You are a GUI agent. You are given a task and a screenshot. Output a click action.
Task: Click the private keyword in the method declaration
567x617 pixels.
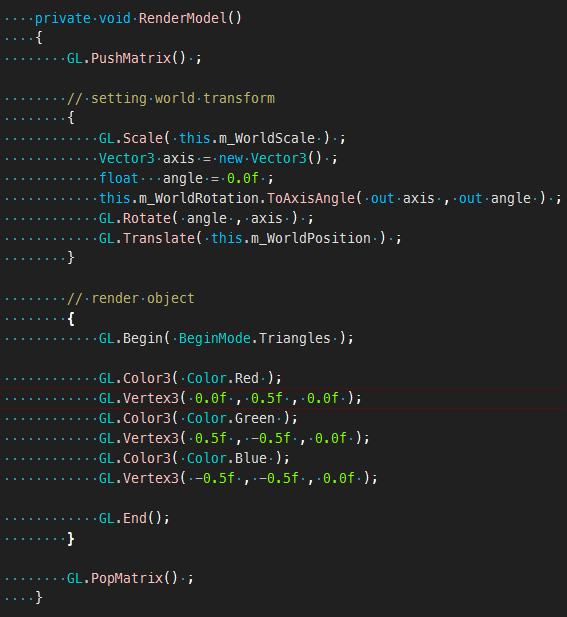(63, 18)
